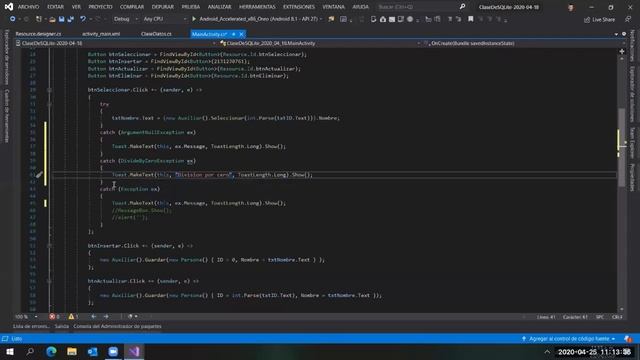
Task: Open Microsoft Edge from the taskbar
Action: (x=51, y=352)
